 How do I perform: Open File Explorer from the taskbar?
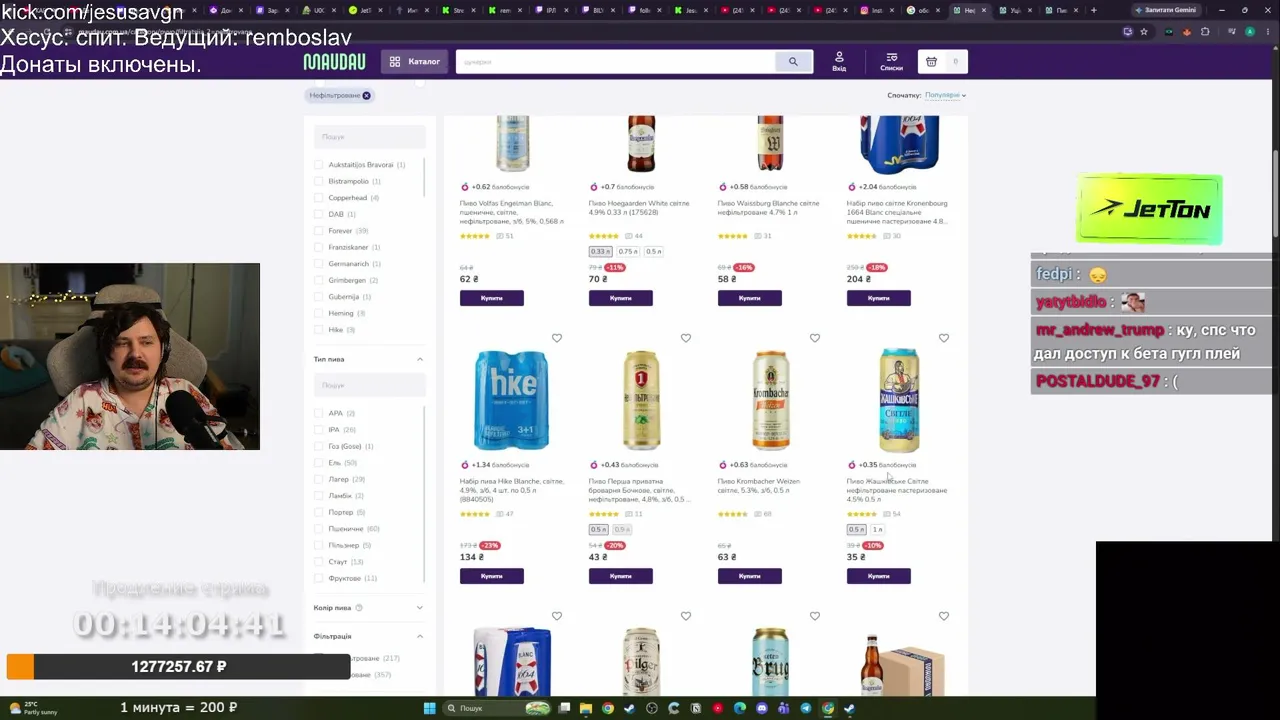[x=586, y=708]
